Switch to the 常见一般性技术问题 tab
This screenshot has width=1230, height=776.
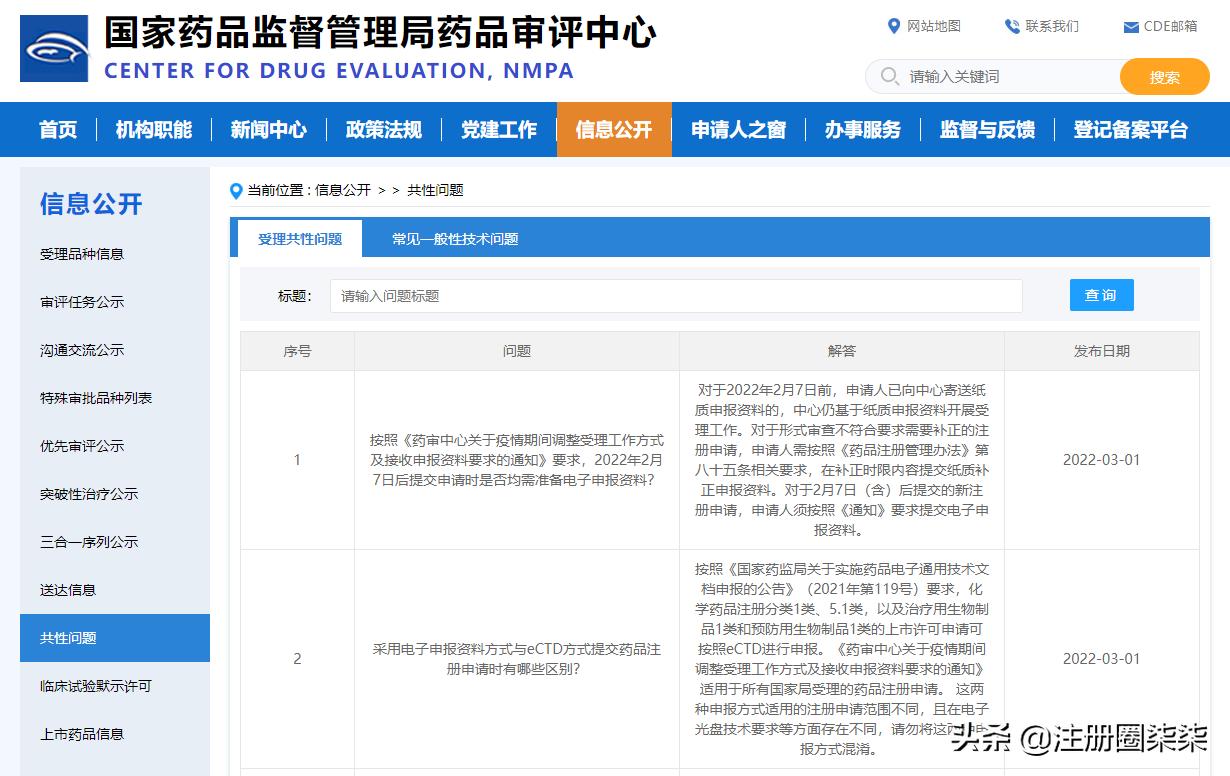coord(455,239)
